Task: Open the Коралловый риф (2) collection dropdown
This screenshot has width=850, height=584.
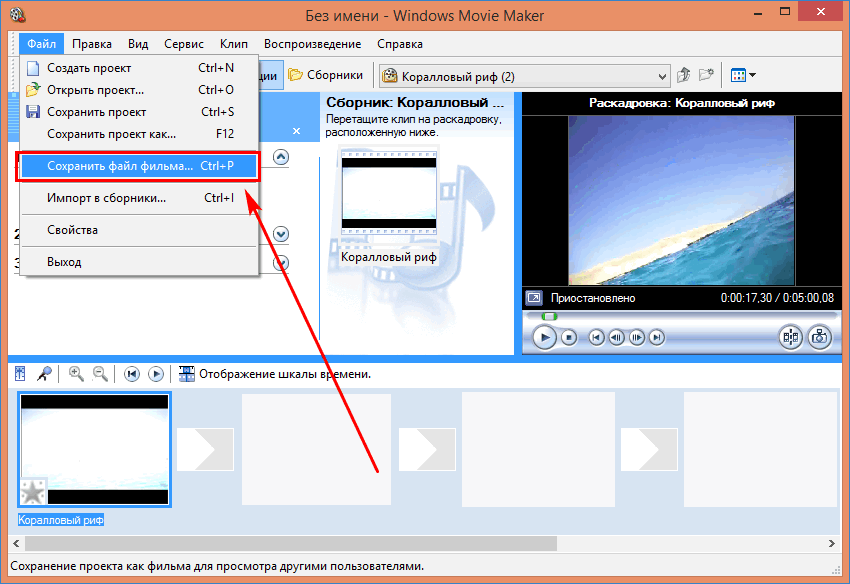Action: (x=662, y=75)
